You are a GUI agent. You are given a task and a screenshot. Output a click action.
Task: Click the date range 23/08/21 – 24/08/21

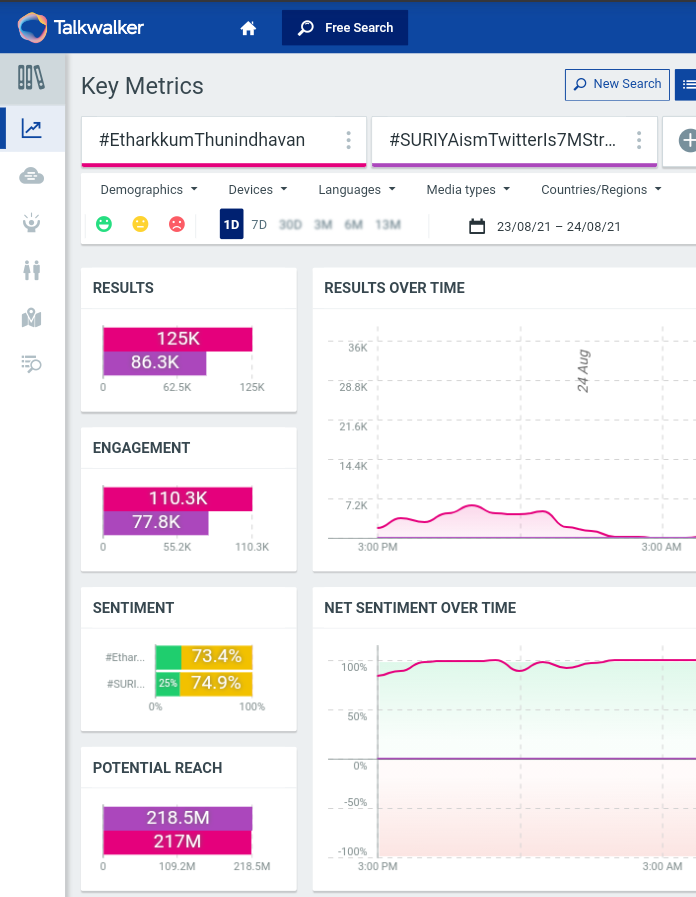coord(558,227)
